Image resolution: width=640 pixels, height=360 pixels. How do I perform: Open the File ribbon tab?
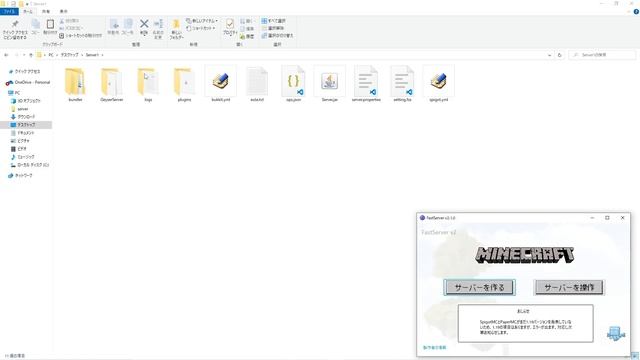(x=9, y=11)
